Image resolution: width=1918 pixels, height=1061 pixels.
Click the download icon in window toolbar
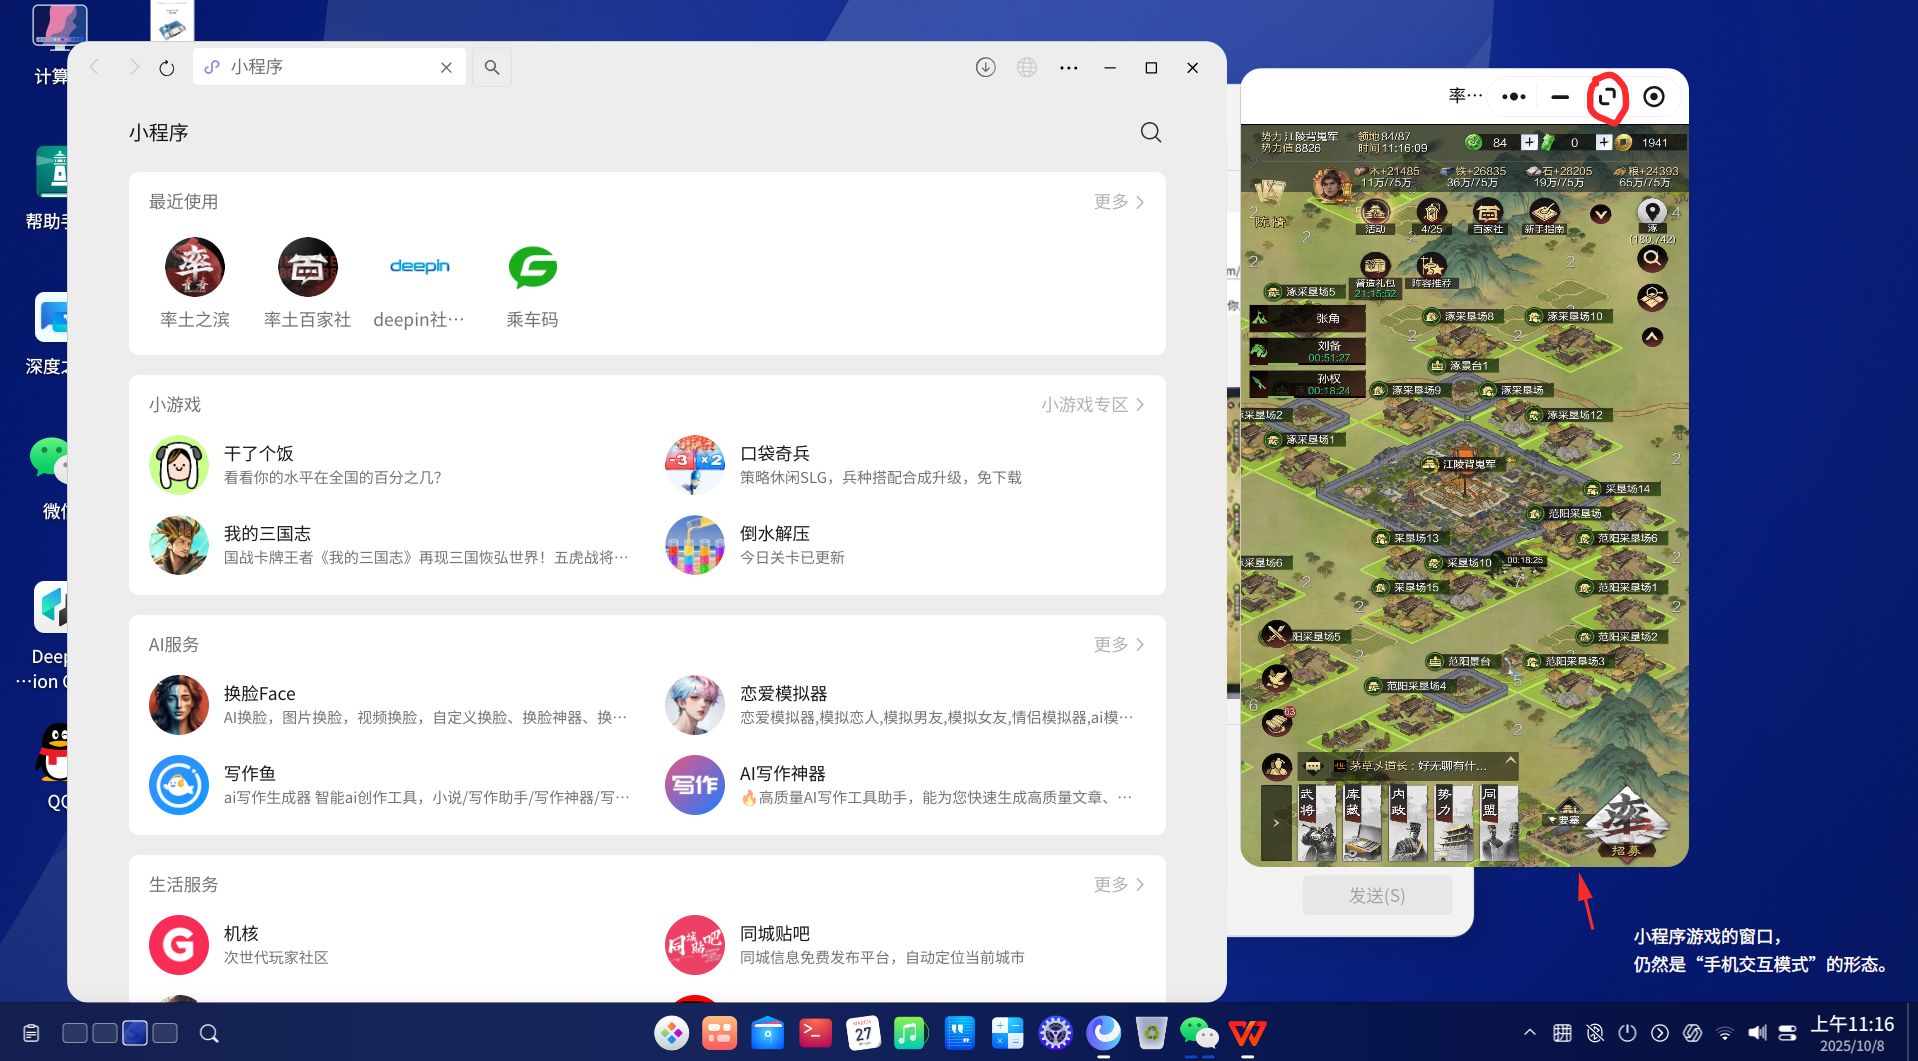pyautogui.click(x=985, y=67)
